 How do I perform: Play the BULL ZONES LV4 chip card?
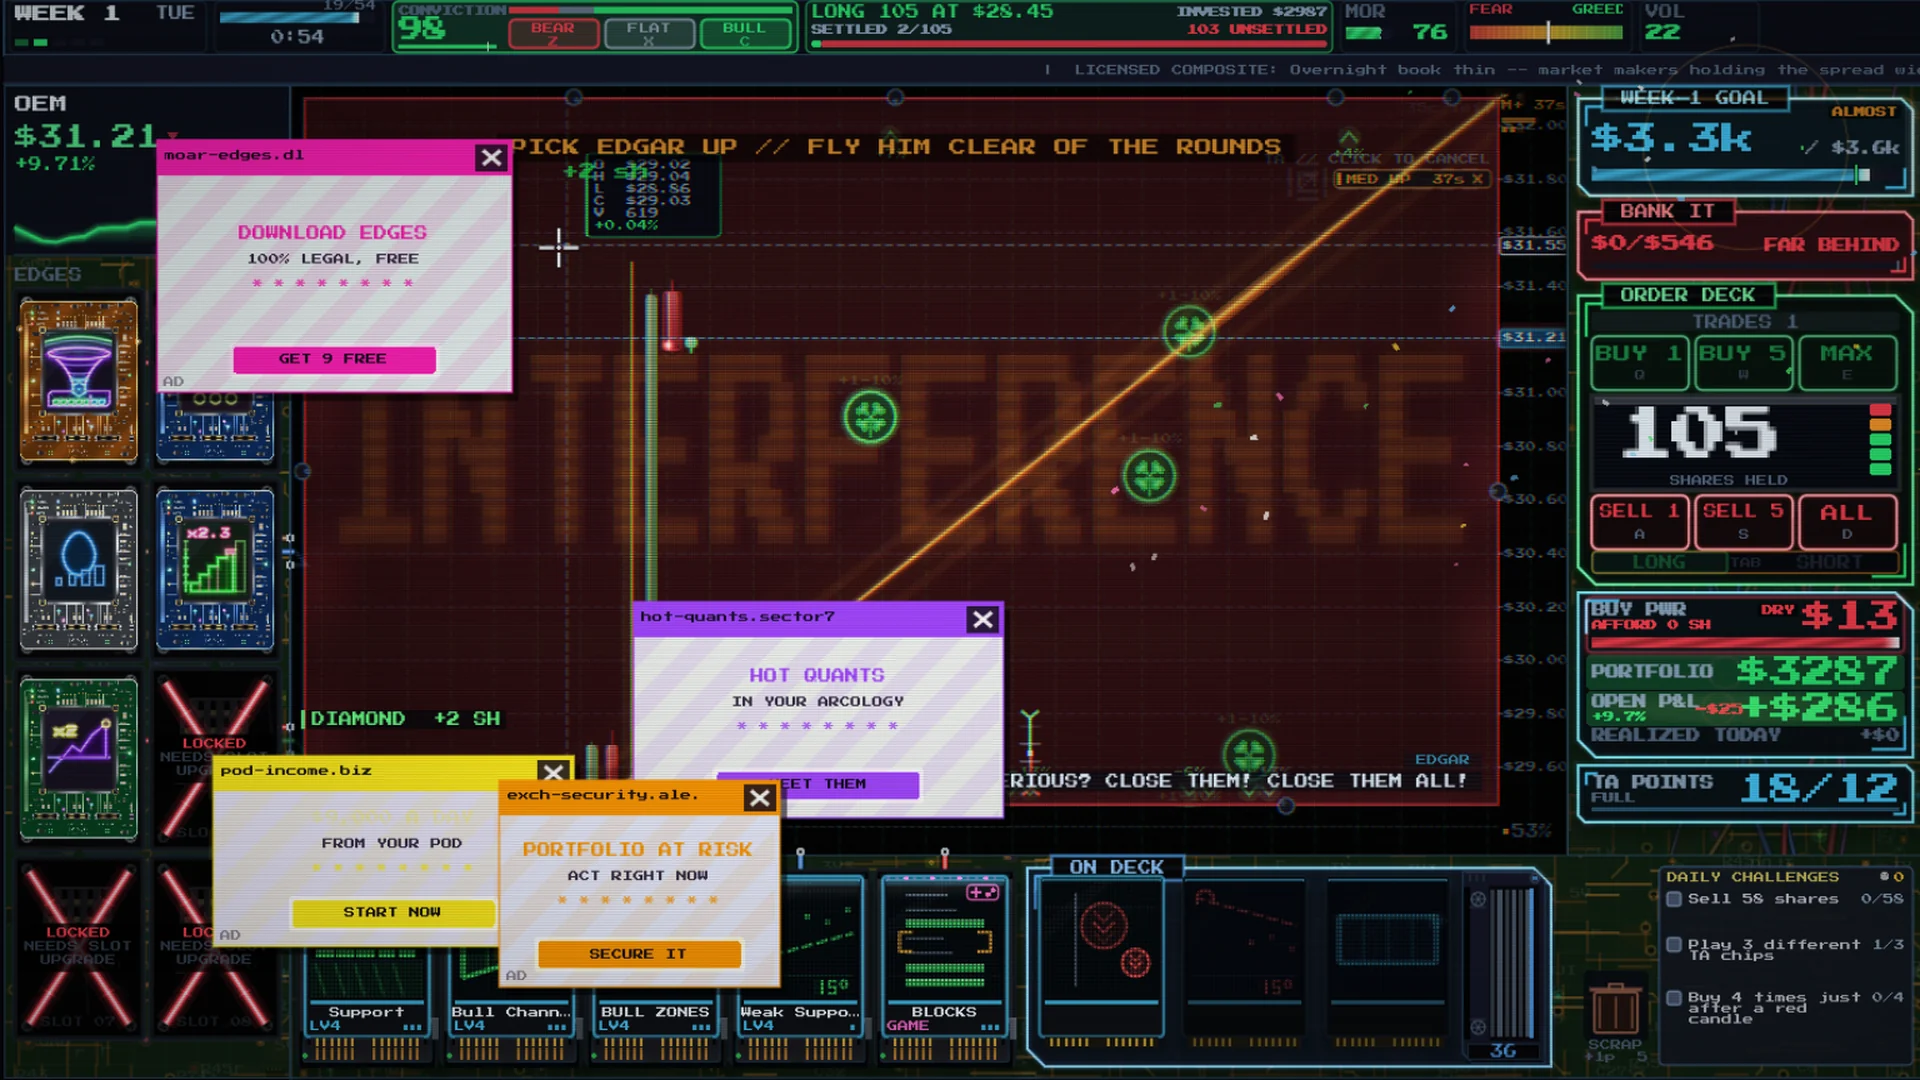(x=654, y=1010)
